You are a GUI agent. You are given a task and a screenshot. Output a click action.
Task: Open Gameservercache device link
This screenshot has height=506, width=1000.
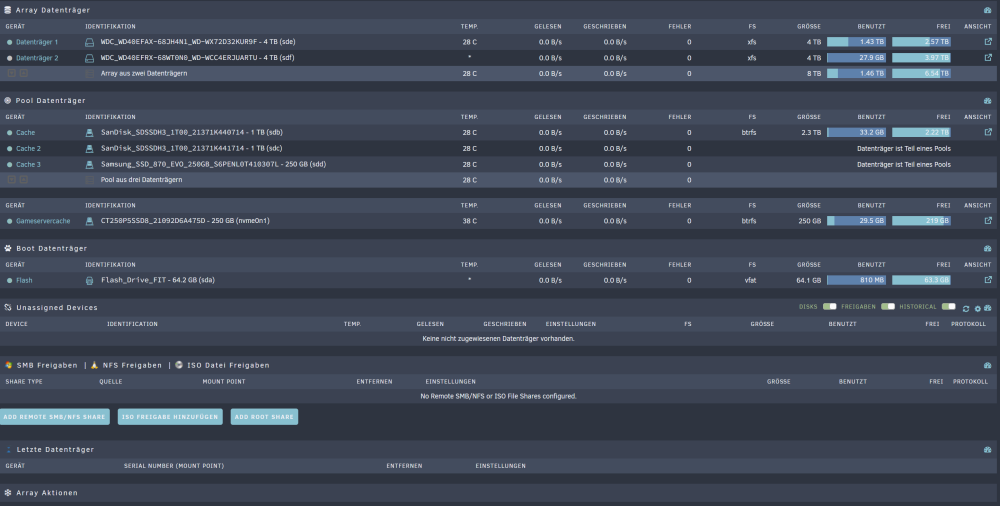43,221
